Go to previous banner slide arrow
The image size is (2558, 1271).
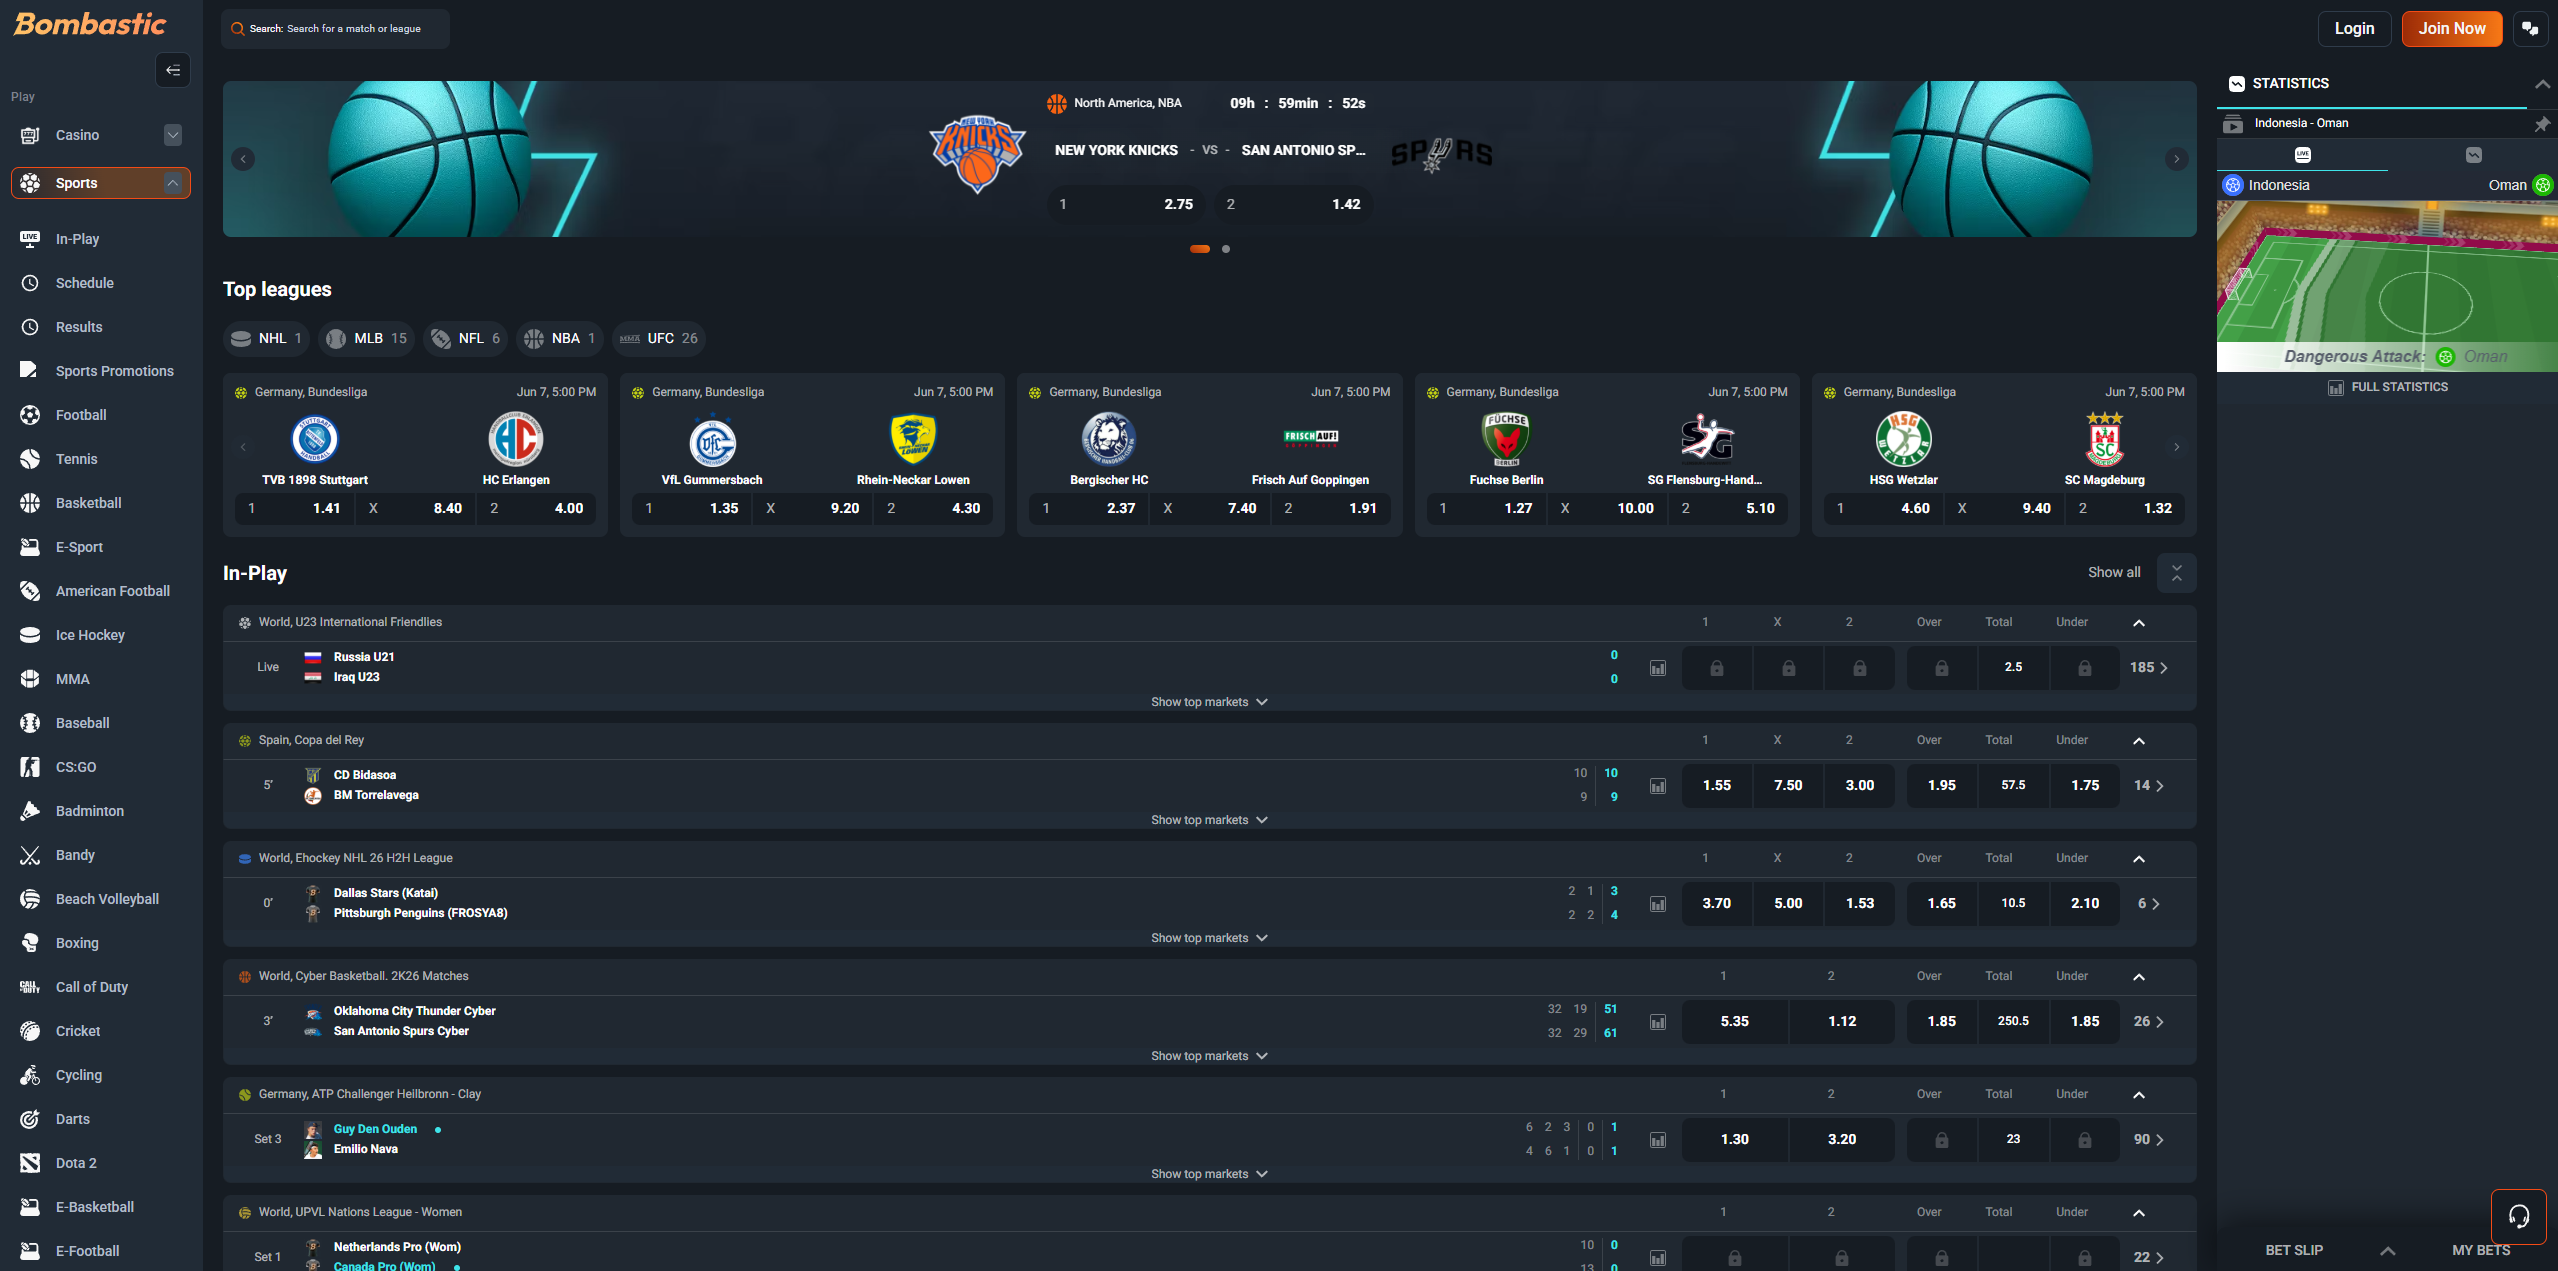click(243, 159)
